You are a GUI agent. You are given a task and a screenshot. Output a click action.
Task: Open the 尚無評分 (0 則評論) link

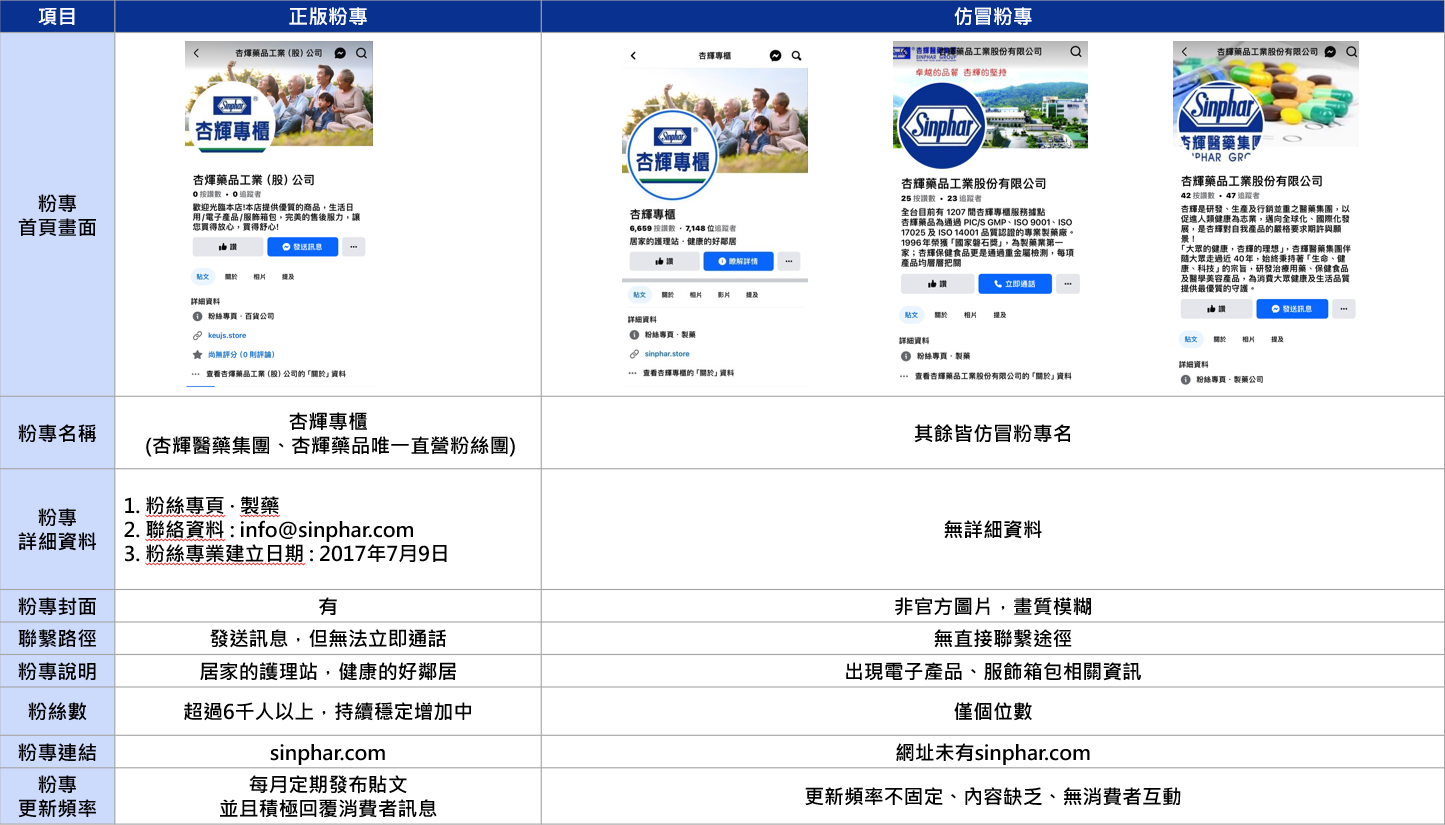241,354
